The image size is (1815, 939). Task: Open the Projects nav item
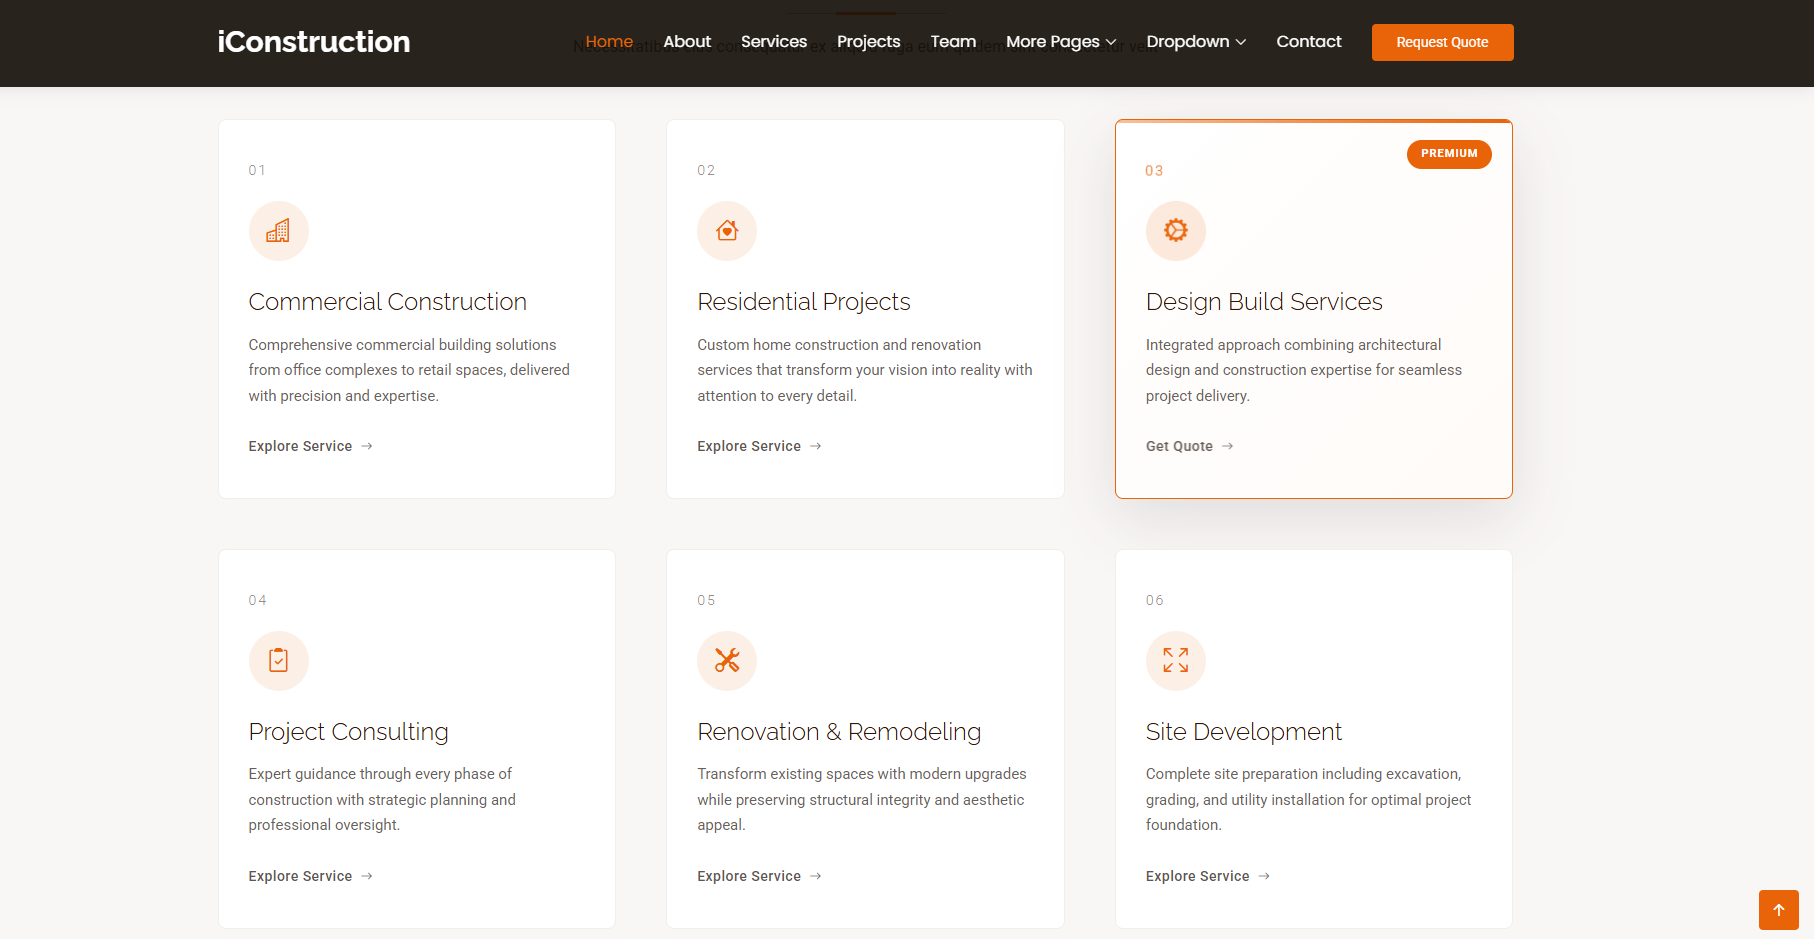[868, 42]
